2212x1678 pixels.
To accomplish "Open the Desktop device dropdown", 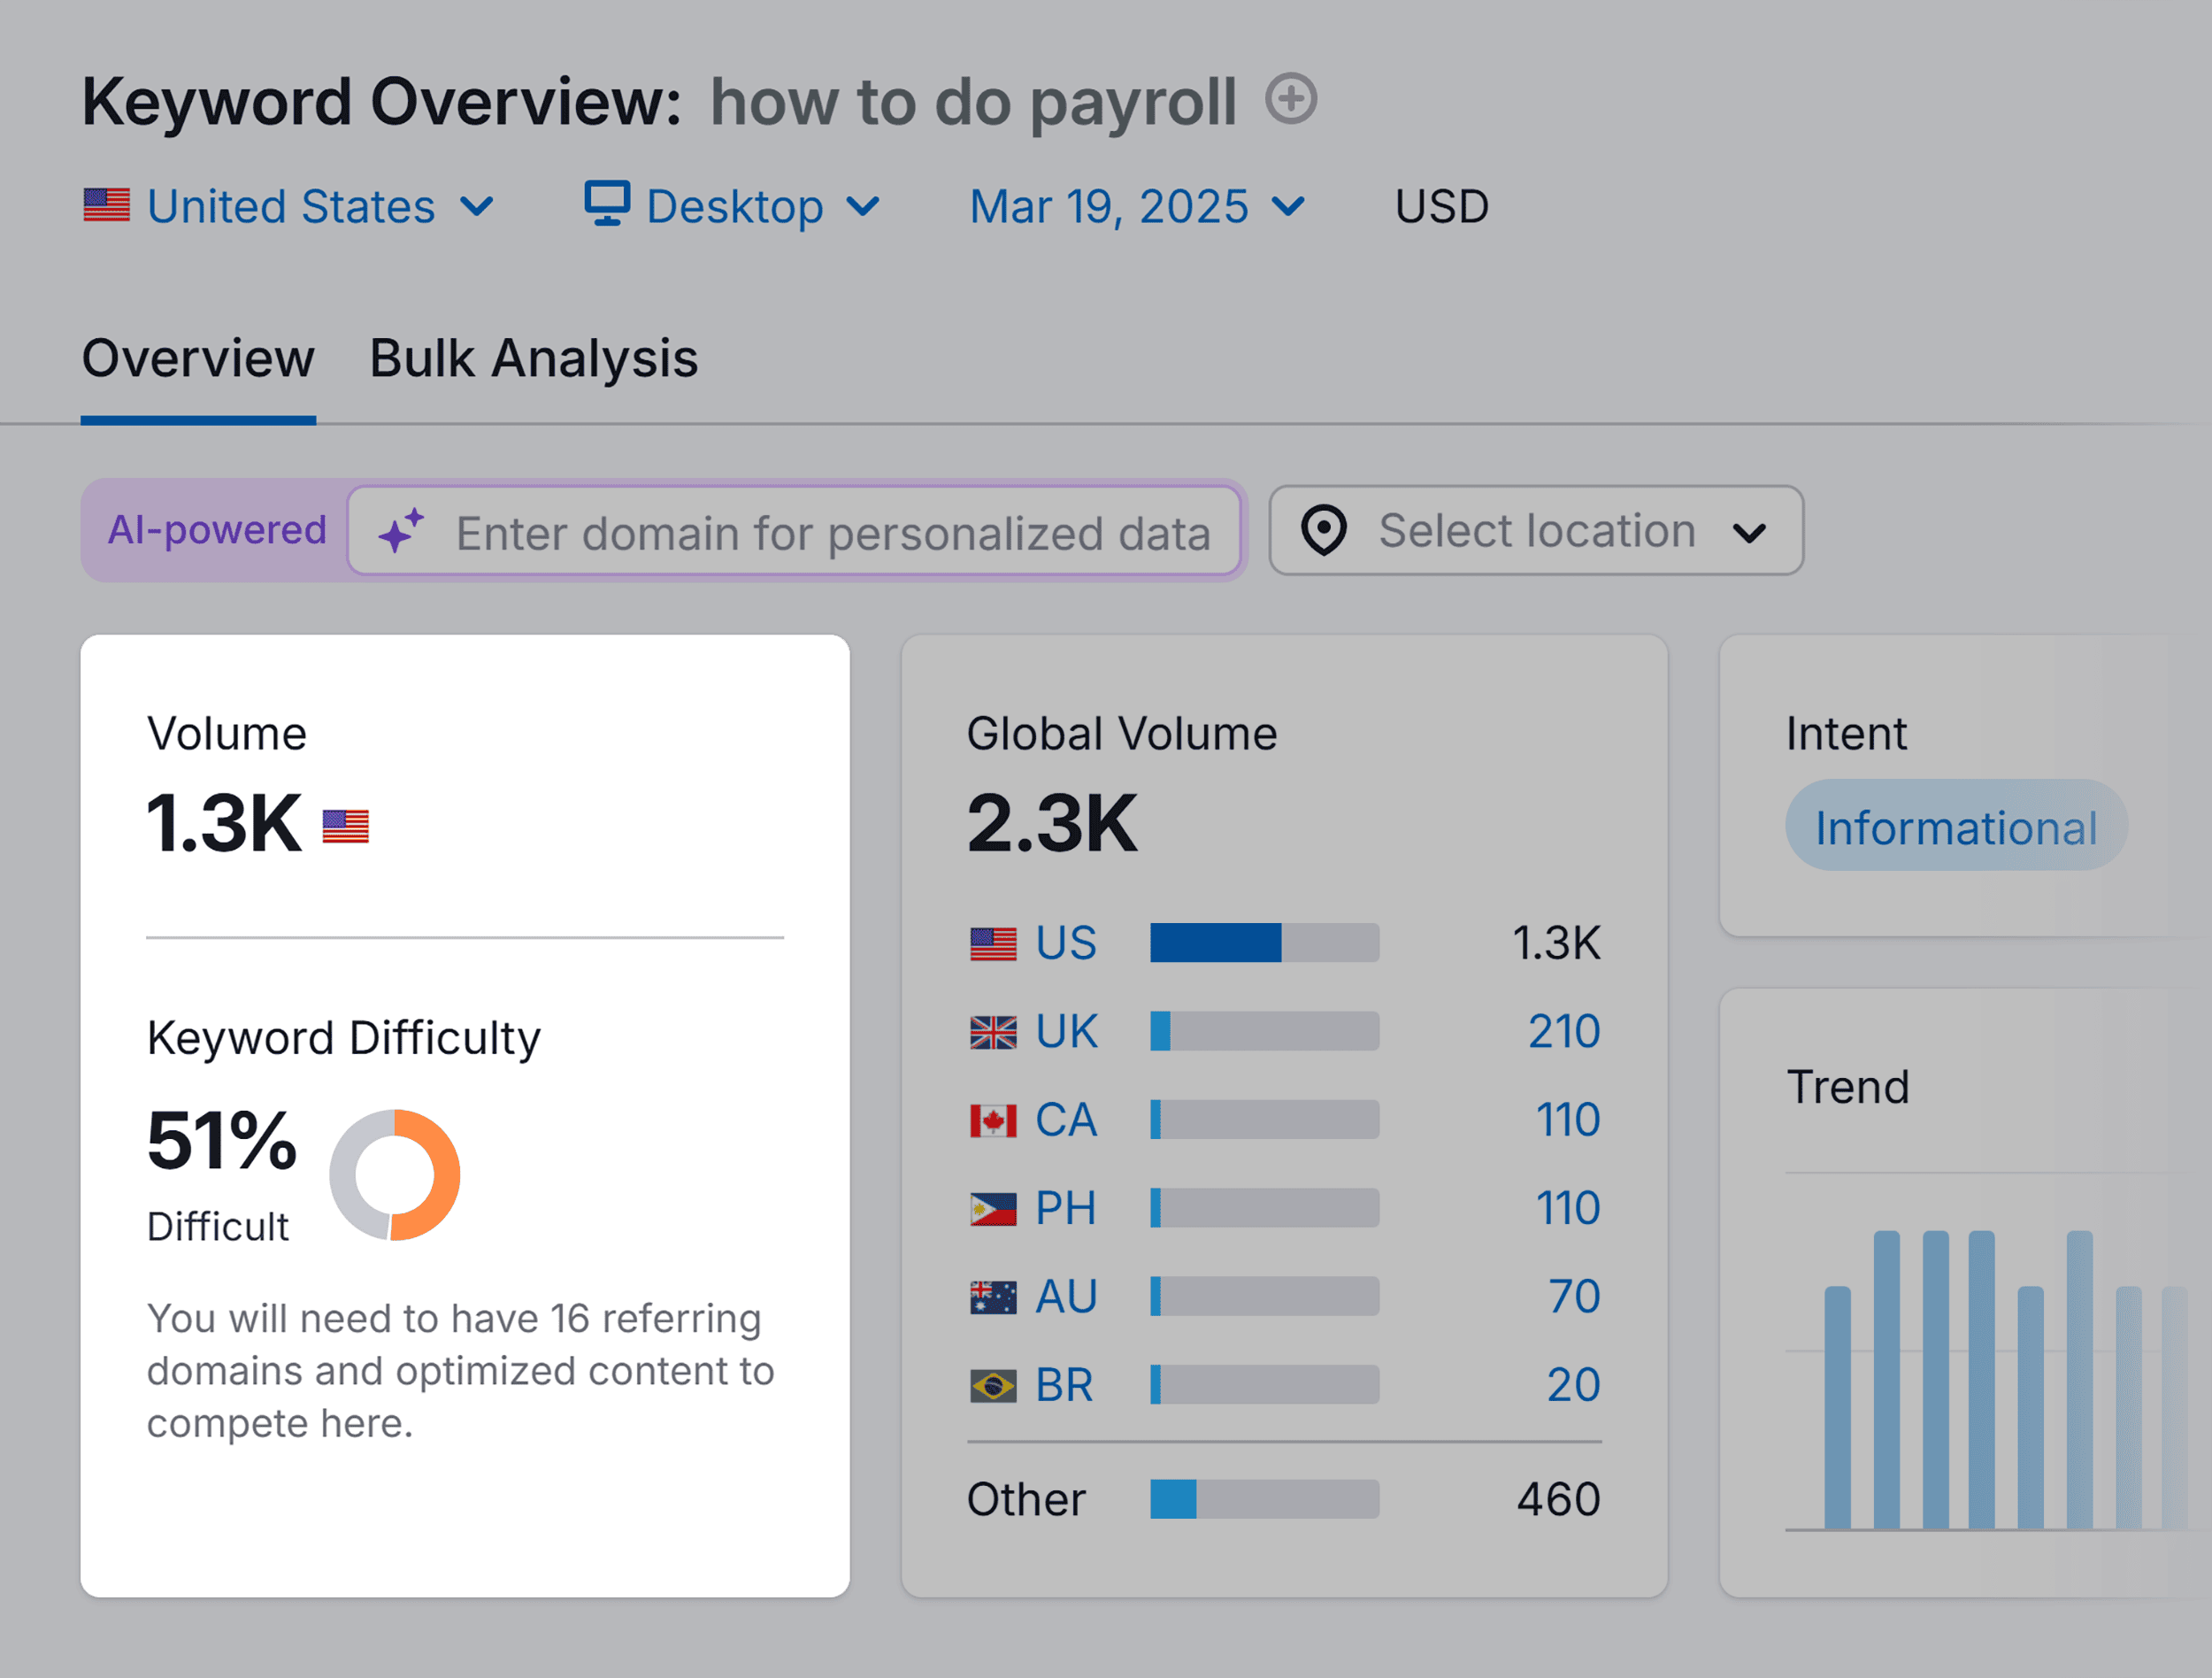I will tap(733, 206).
